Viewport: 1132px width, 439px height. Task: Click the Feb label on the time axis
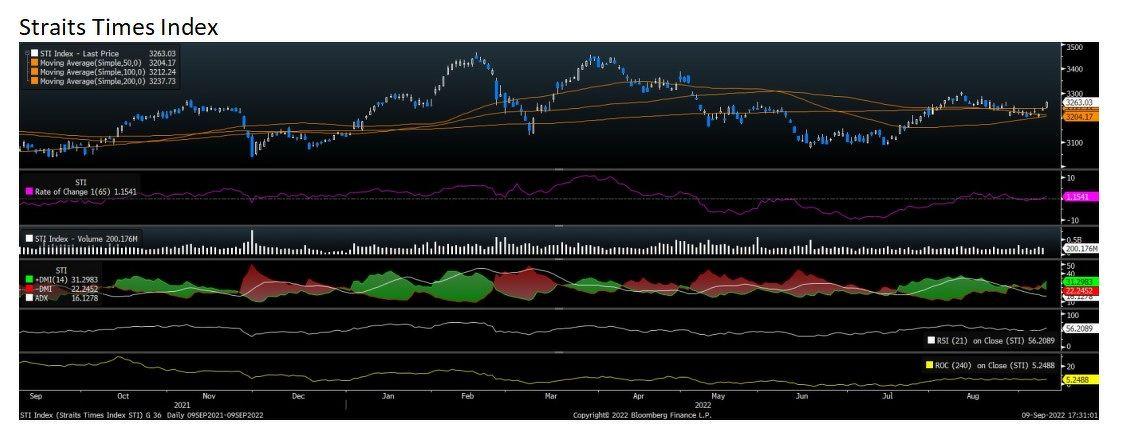(x=466, y=397)
